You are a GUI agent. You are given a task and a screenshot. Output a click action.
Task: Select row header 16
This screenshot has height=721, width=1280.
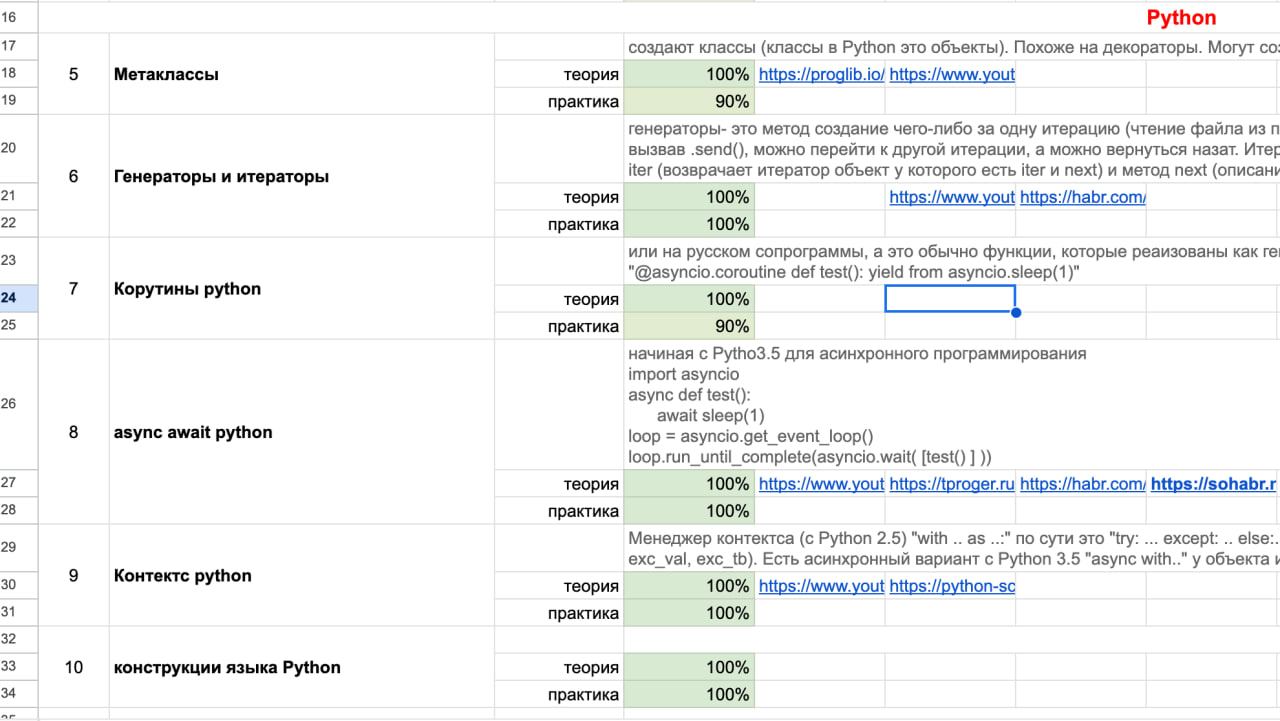click(9, 17)
